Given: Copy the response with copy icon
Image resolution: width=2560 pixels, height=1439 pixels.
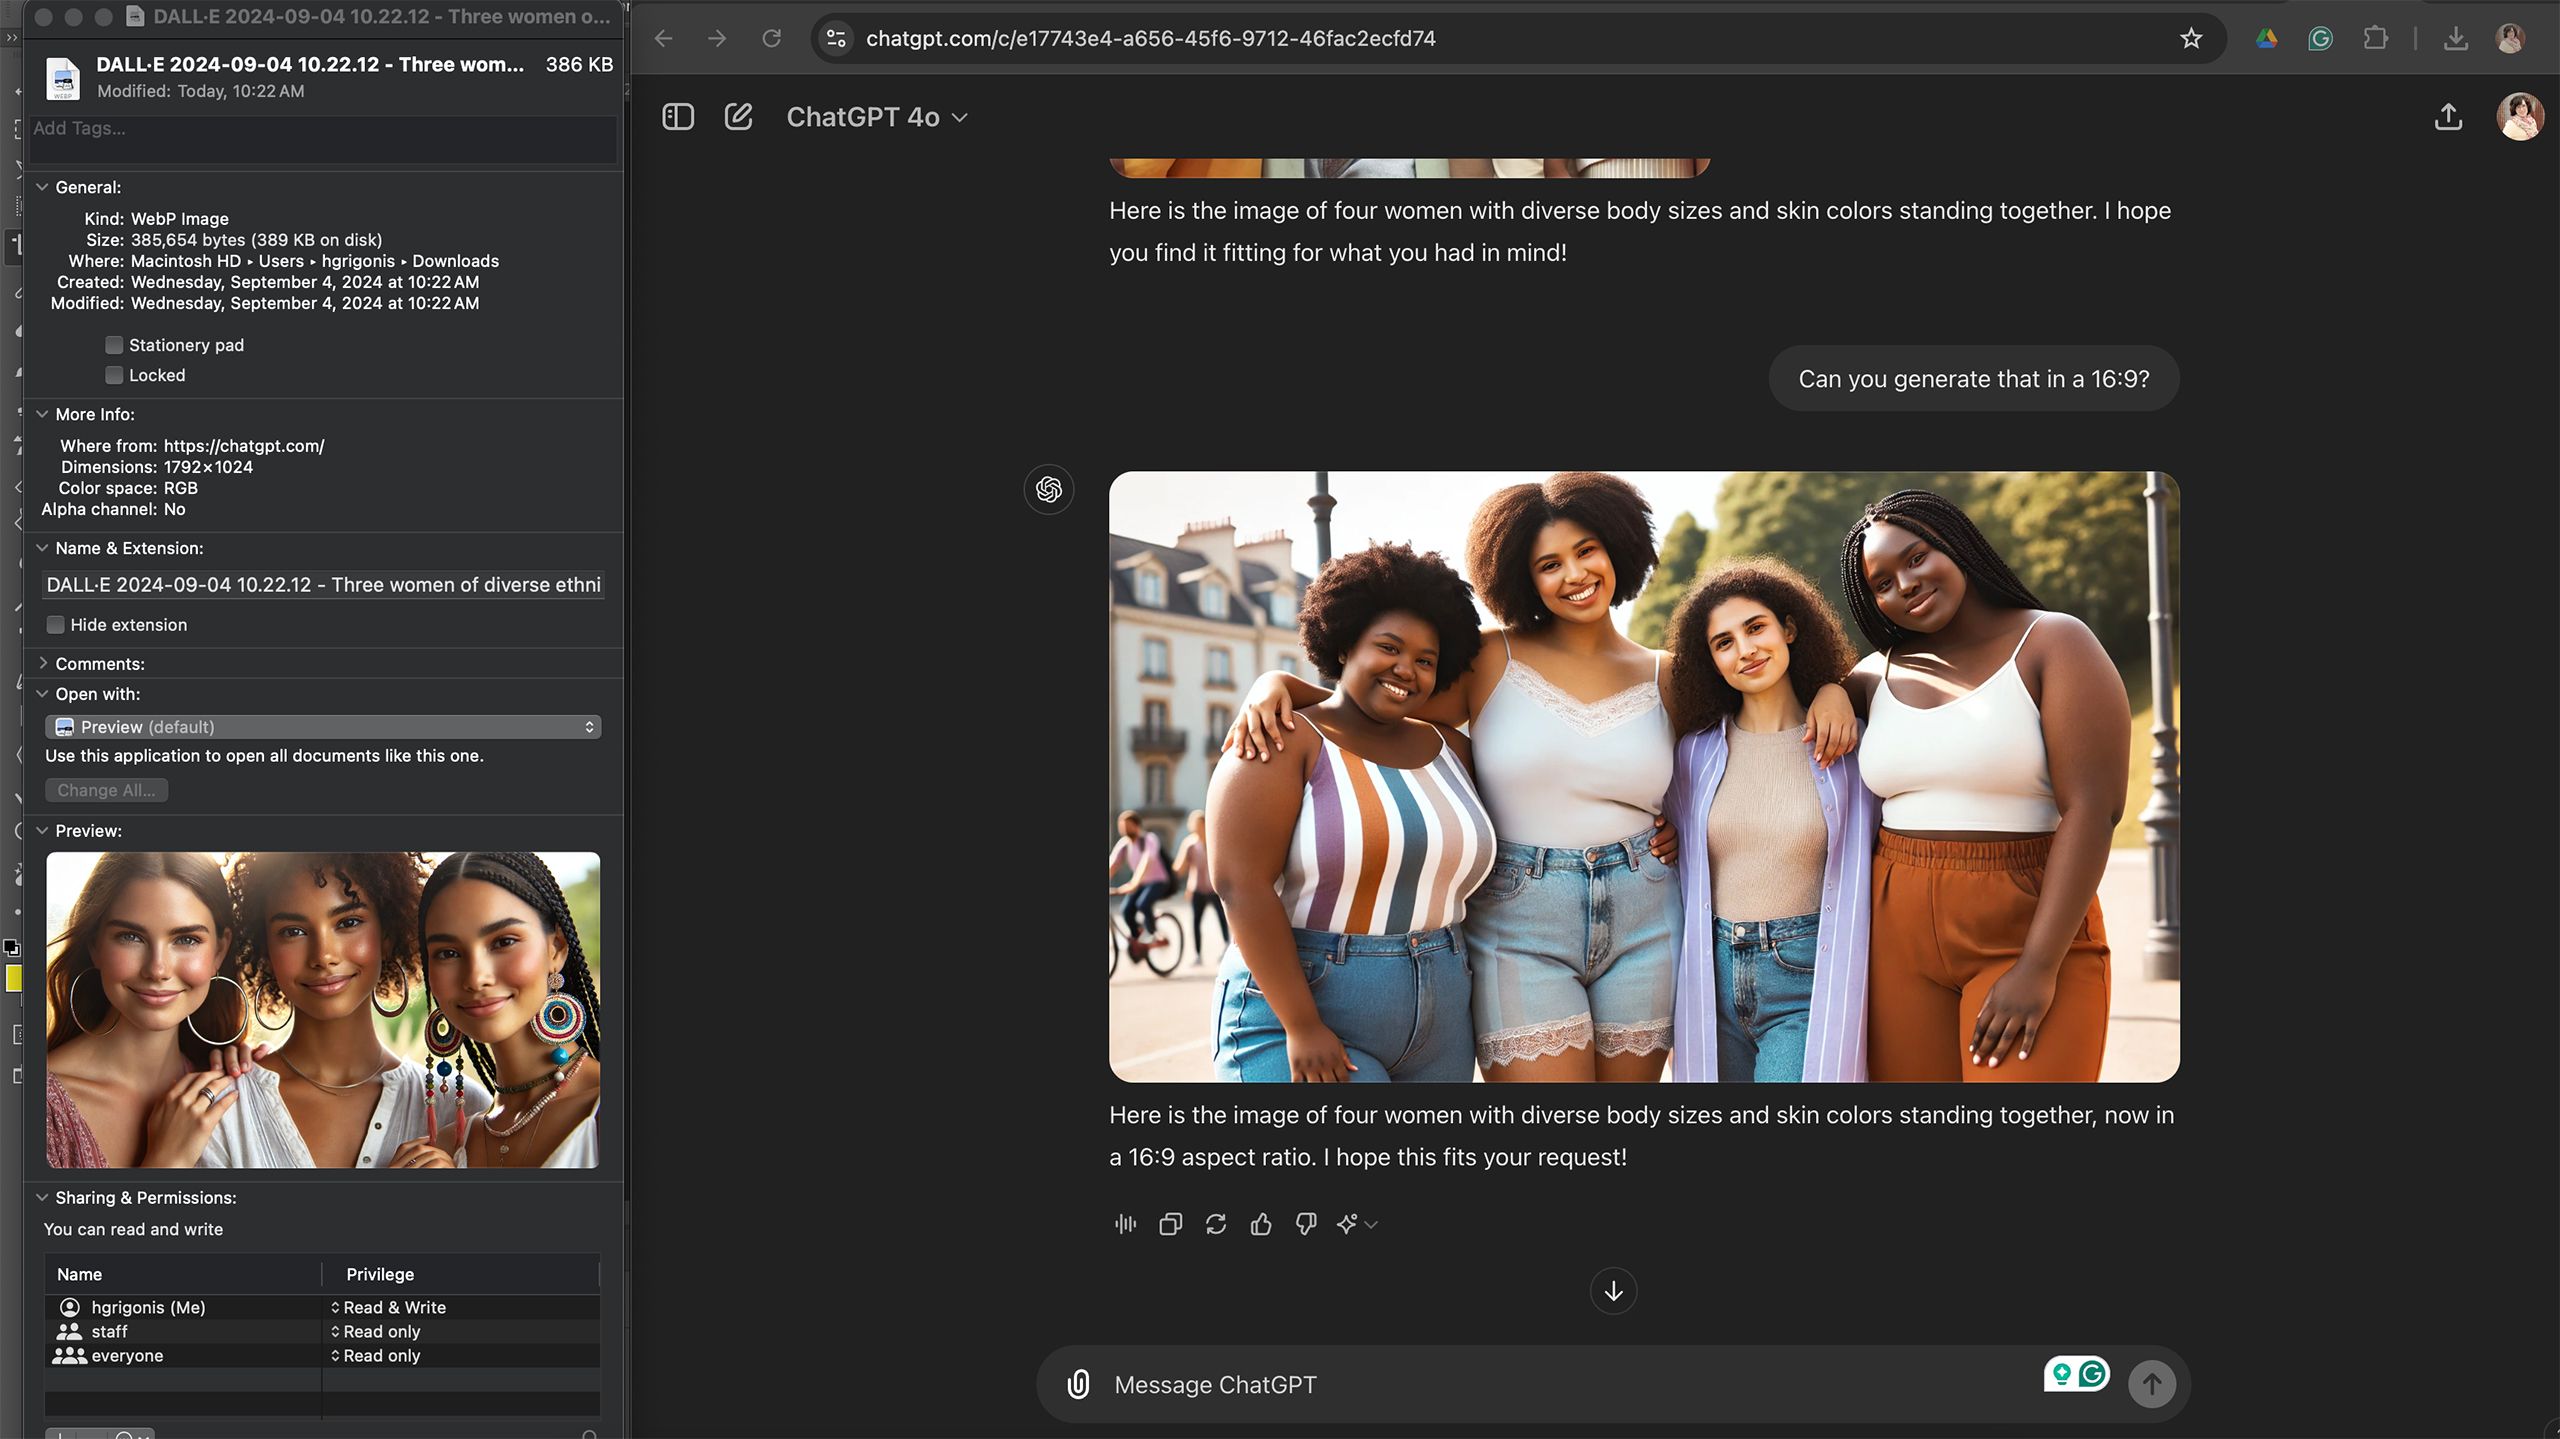Looking at the screenshot, I should [x=1170, y=1224].
